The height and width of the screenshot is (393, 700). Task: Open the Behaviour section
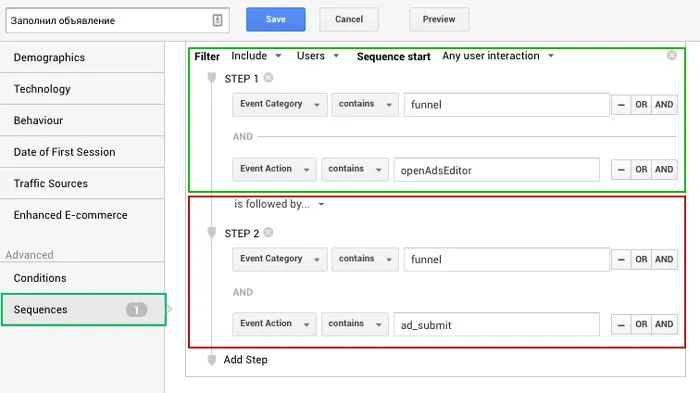[x=82, y=121]
